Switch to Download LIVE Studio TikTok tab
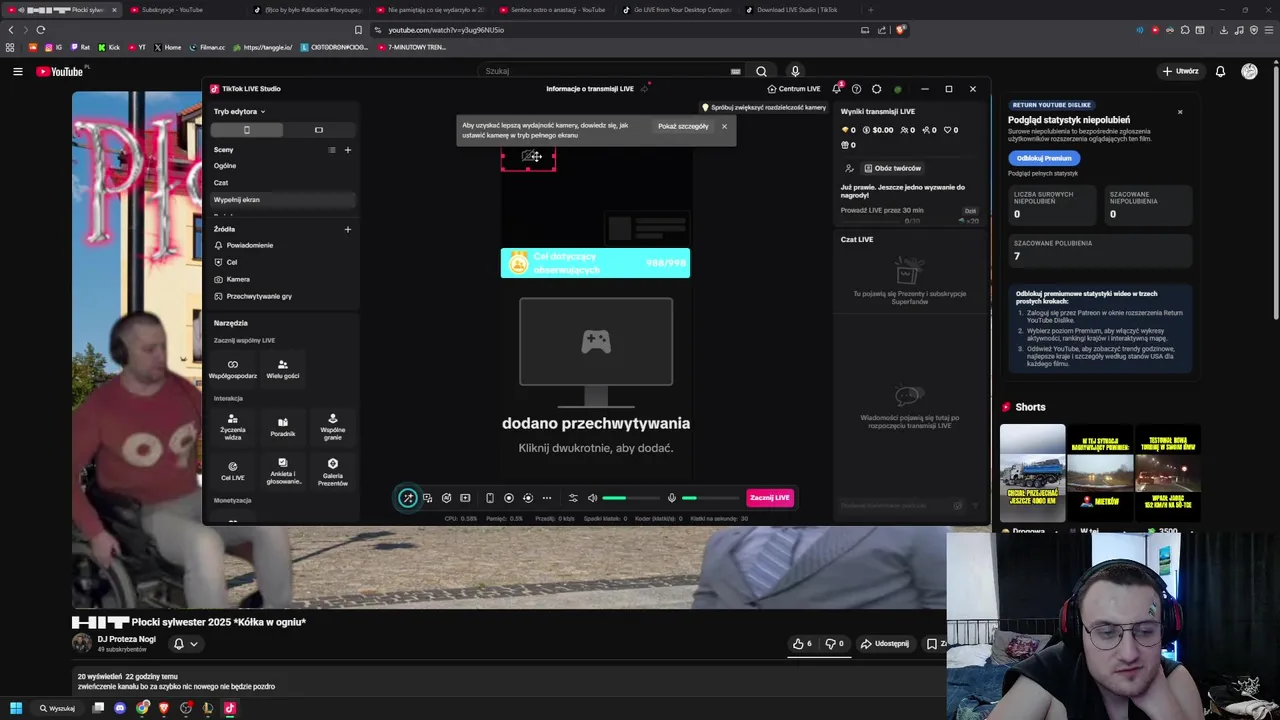 pos(797,9)
